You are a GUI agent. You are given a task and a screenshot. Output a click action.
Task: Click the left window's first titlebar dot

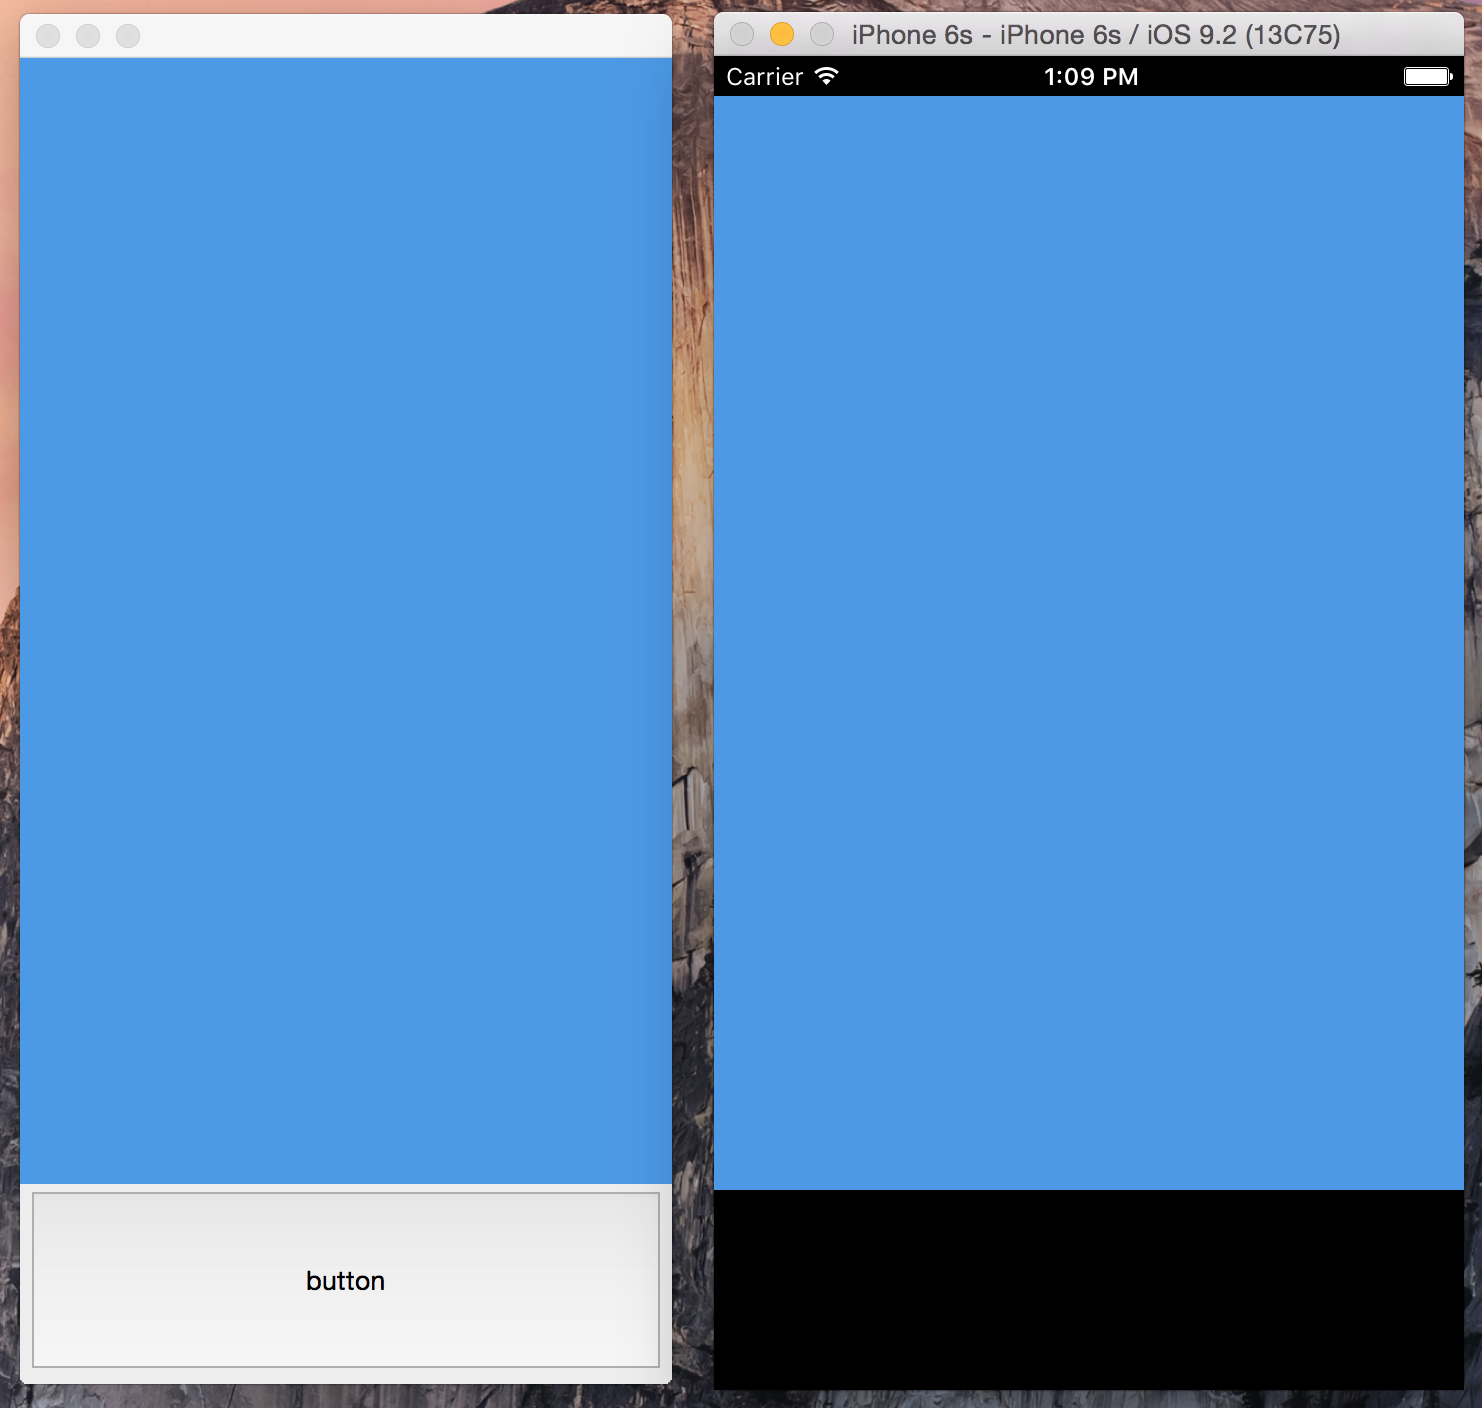pyautogui.click(x=48, y=36)
